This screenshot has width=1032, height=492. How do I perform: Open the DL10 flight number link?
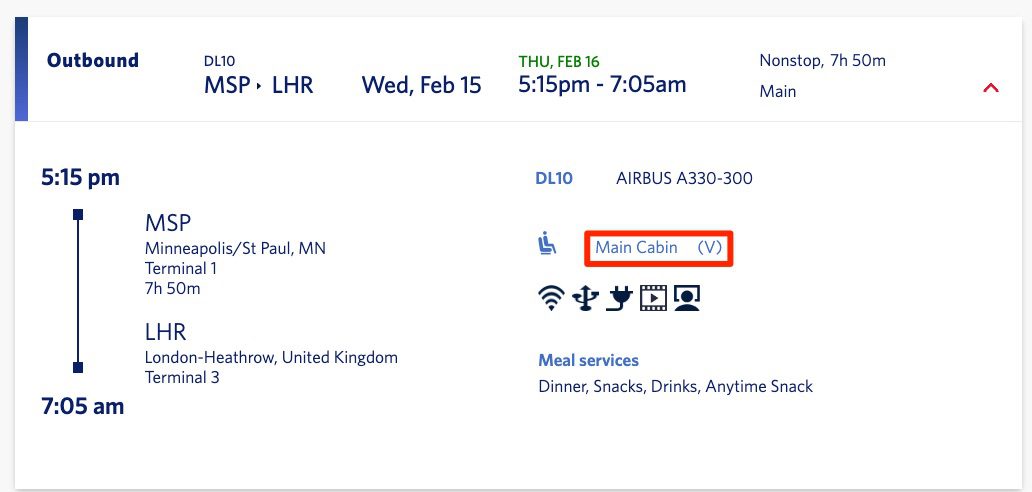(554, 178)
